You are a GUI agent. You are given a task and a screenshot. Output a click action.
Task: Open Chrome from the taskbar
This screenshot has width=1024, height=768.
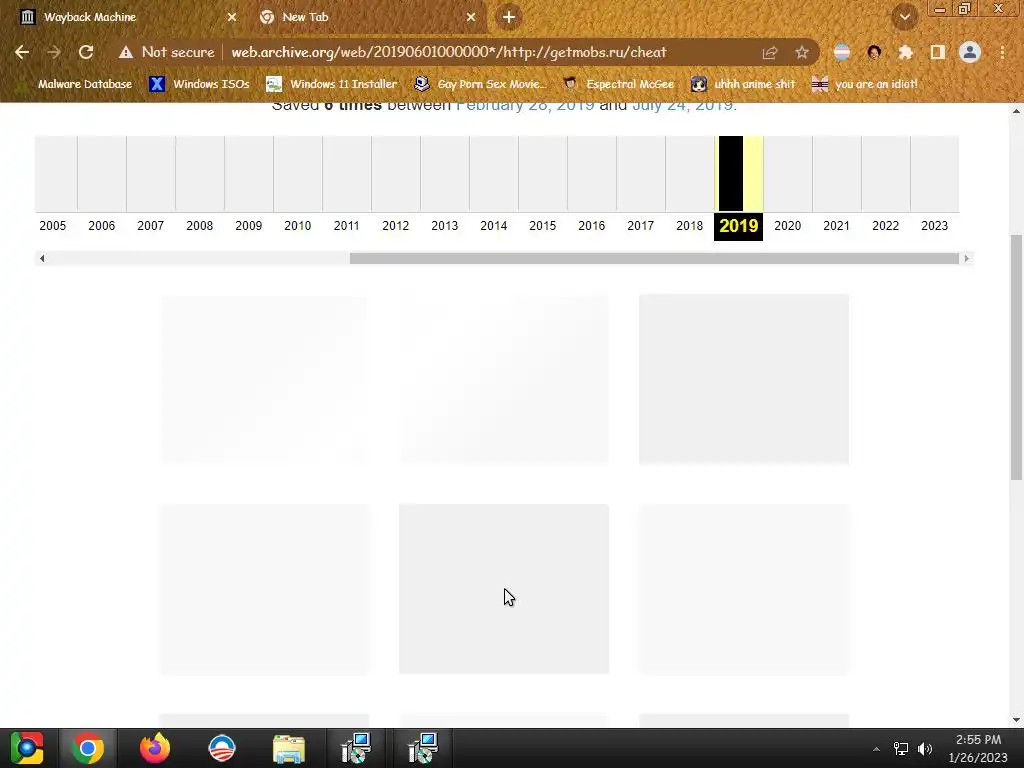click(88, 748)
